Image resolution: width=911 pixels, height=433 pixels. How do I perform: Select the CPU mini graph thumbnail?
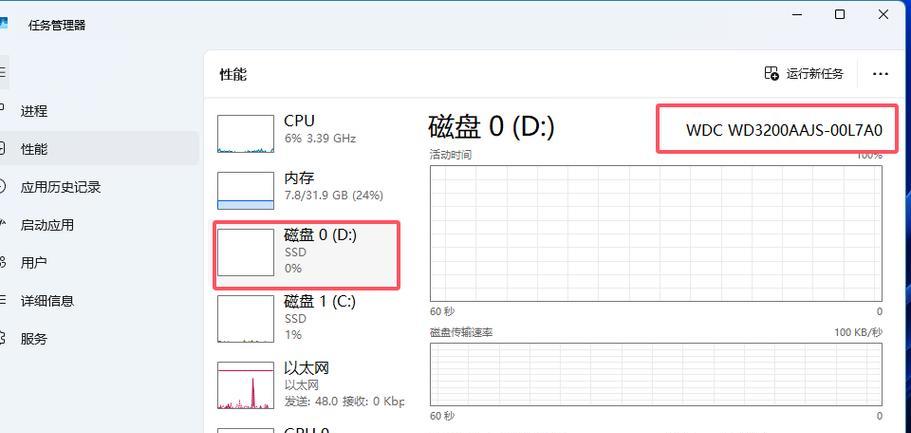click(x=245, y=134)
